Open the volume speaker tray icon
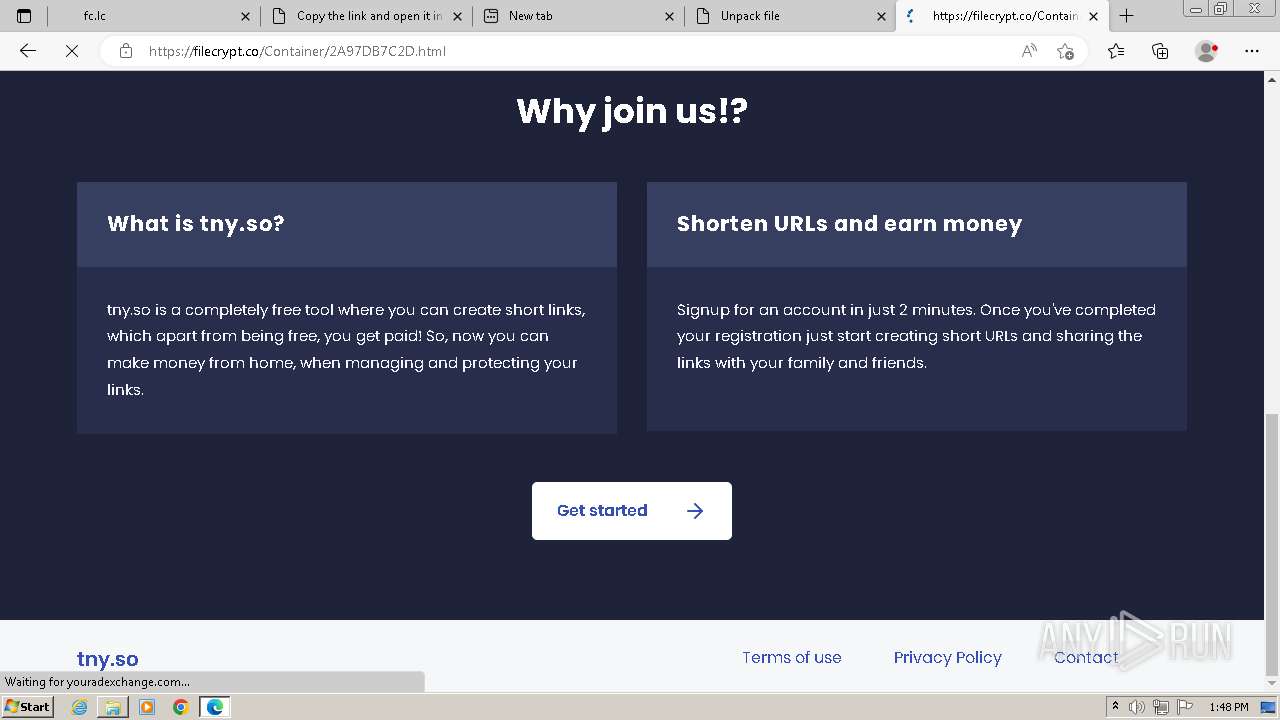Viewport: 1280px width, 720px height. (x=1137, y=707)
